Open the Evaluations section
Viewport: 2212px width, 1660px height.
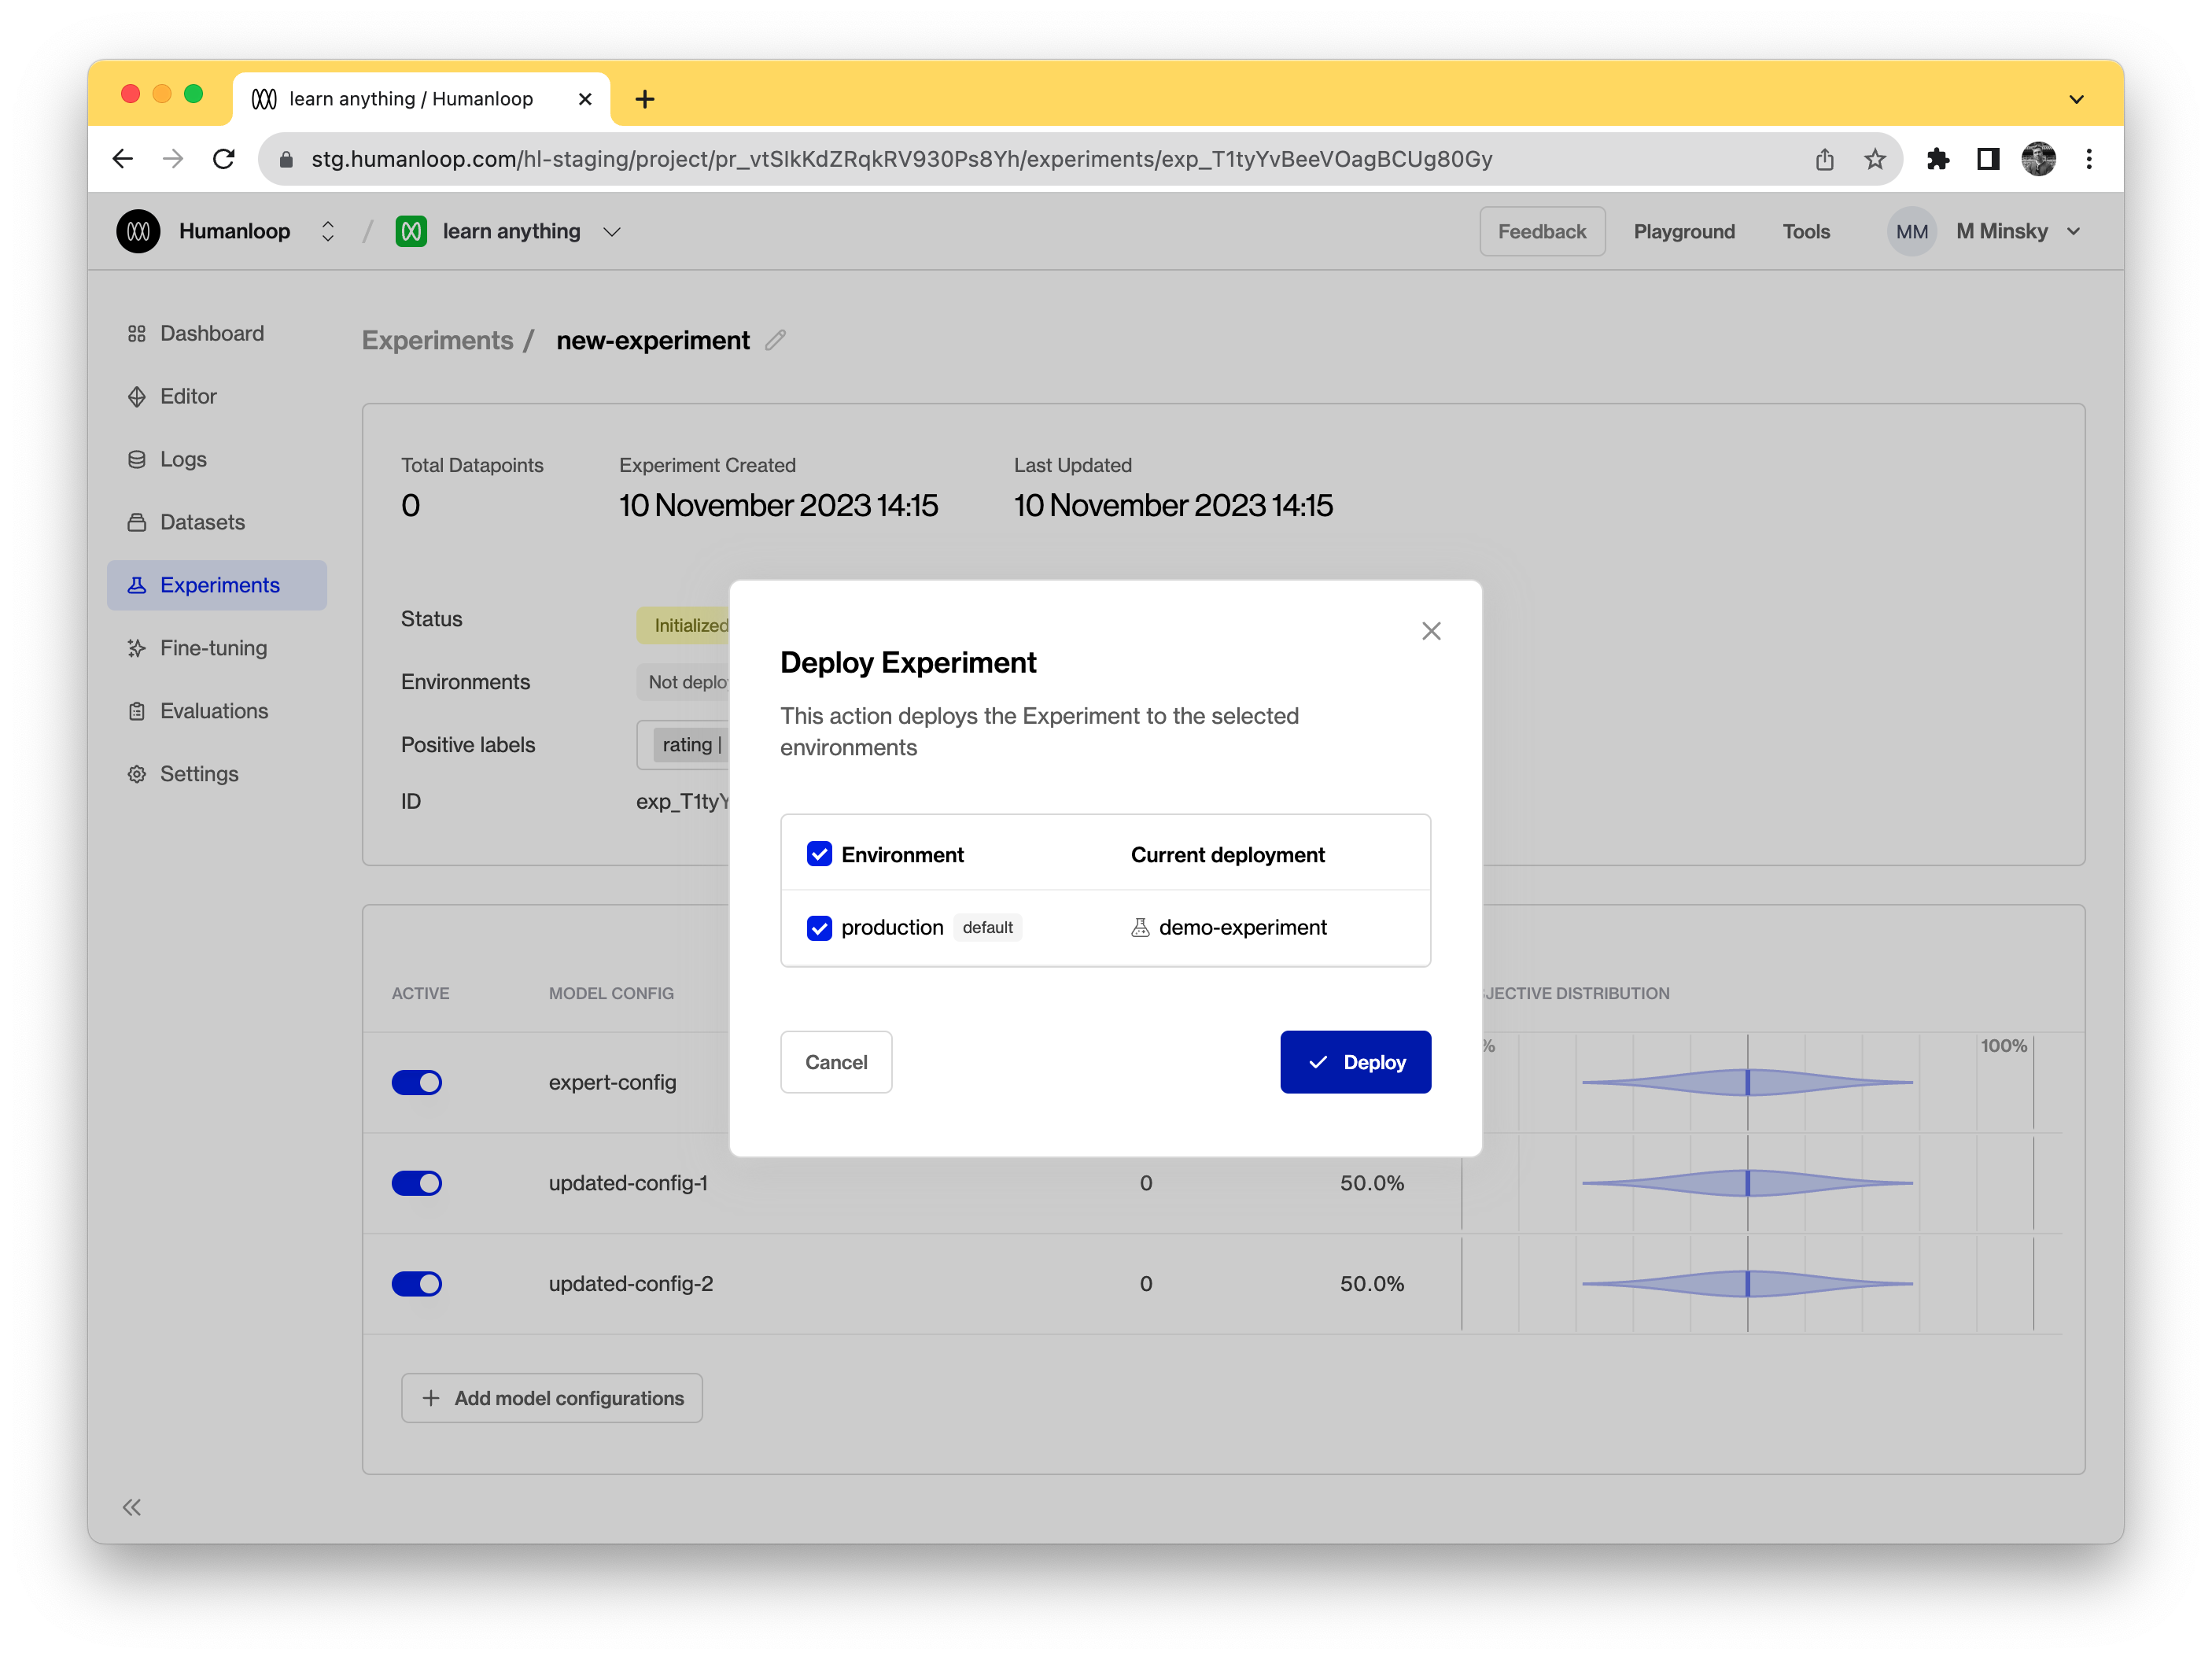pos(213,710)
